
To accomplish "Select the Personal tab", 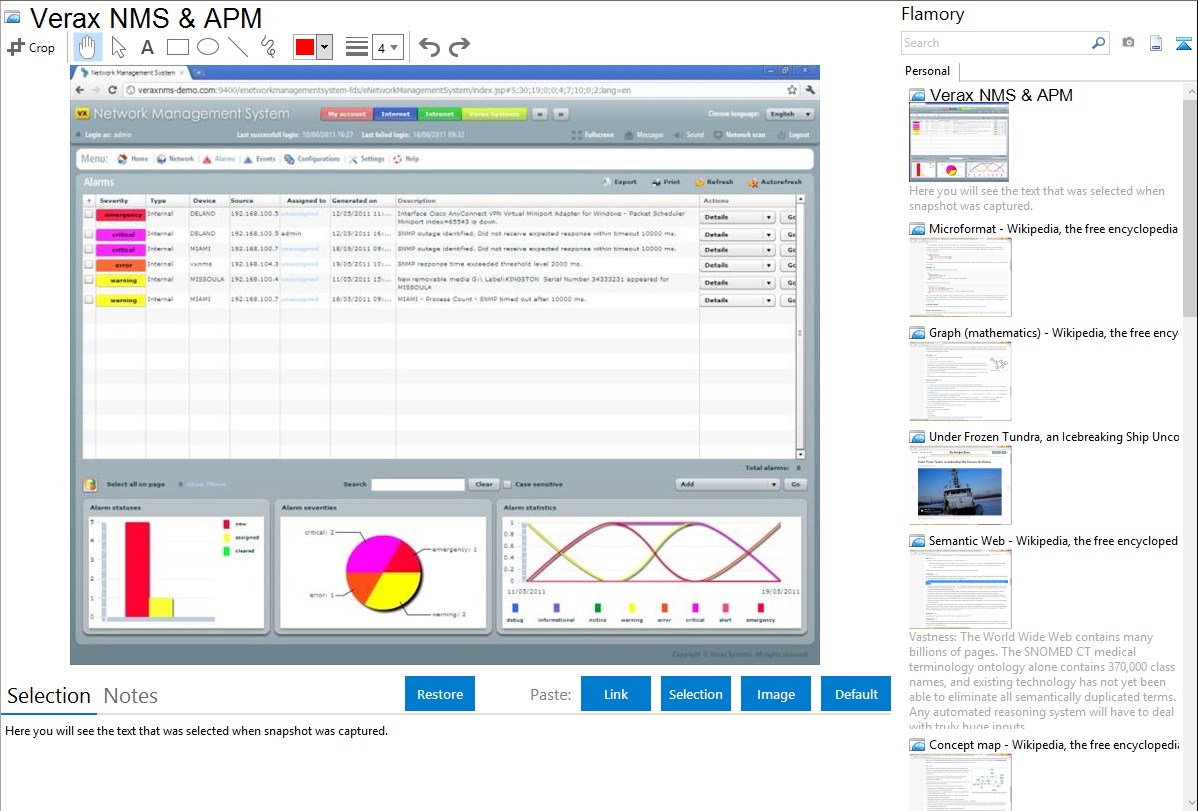I will pos(926,71).
